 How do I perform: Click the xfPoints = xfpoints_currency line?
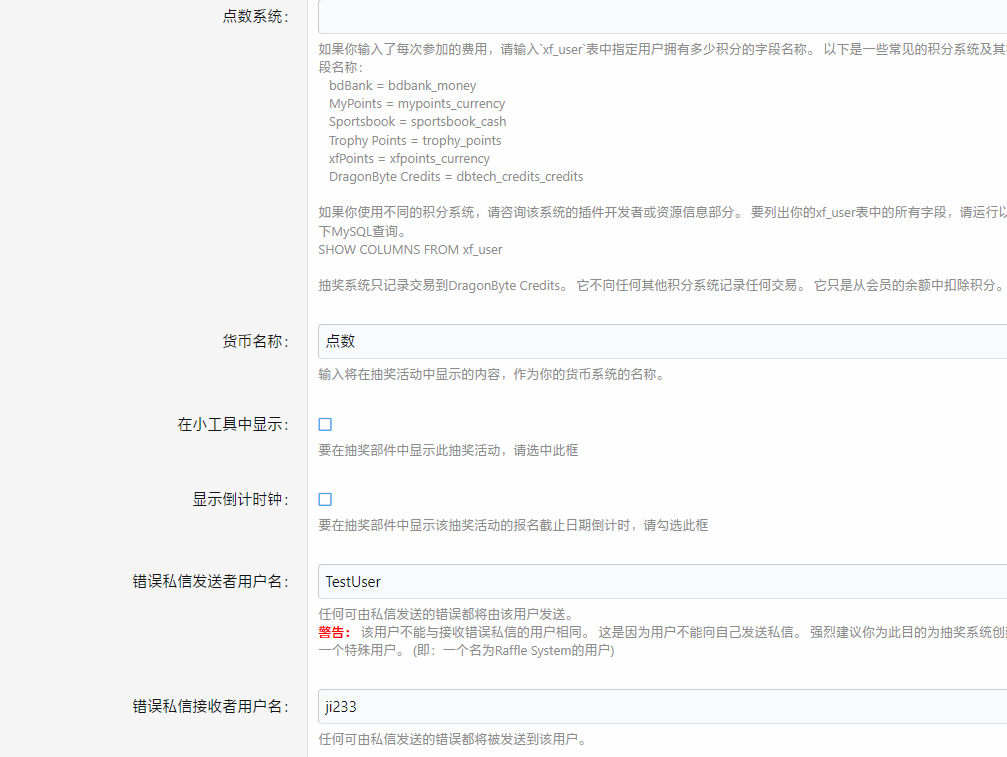click(409, 159)
